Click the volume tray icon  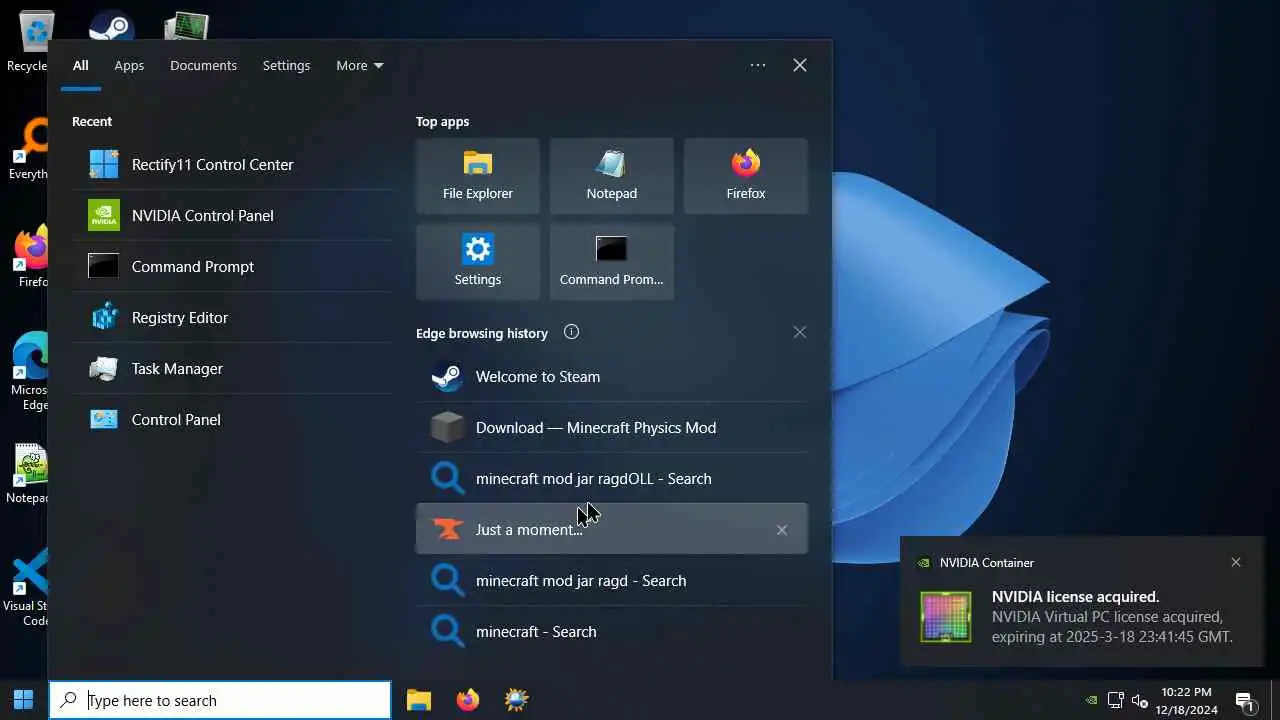(1139, 700)
